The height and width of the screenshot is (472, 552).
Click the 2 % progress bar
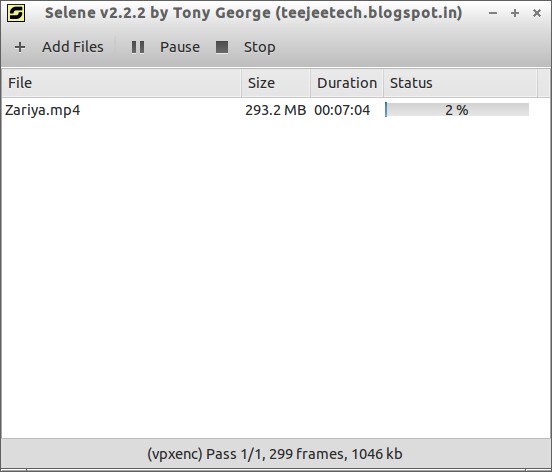click(x=457, y=110)
